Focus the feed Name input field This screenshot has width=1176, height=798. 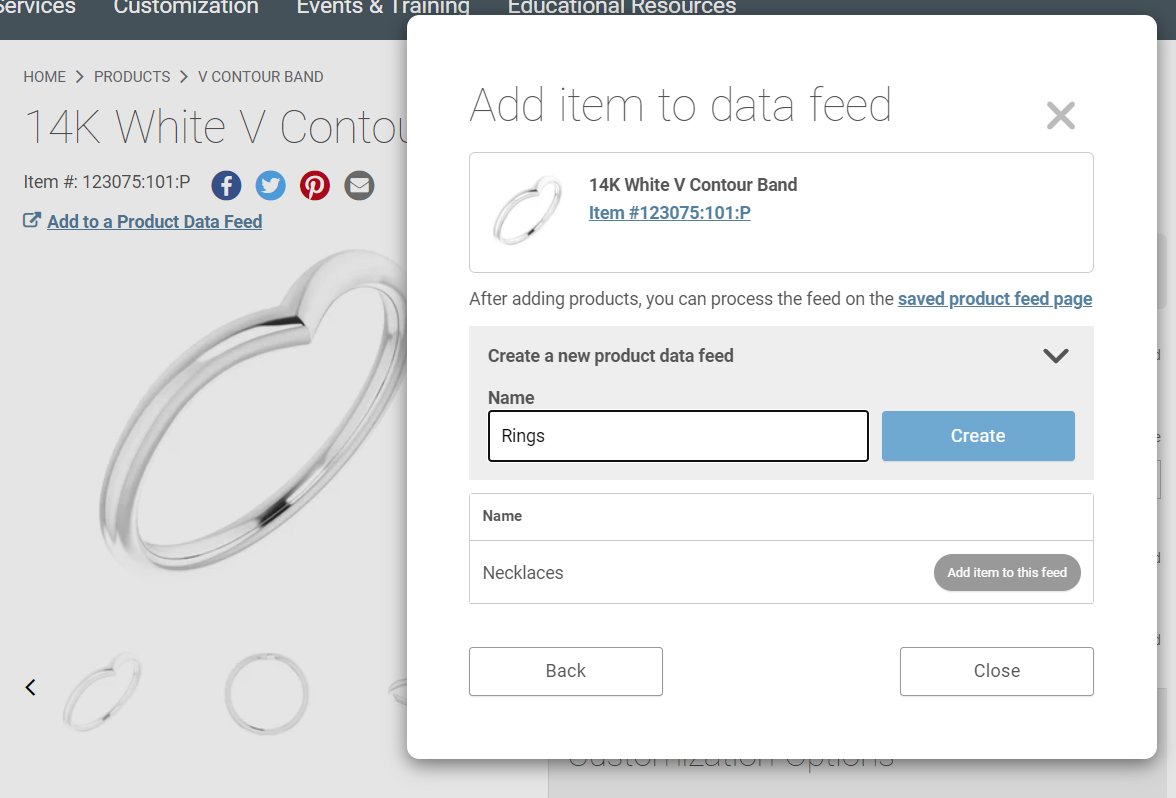click(x=678, y=436)
